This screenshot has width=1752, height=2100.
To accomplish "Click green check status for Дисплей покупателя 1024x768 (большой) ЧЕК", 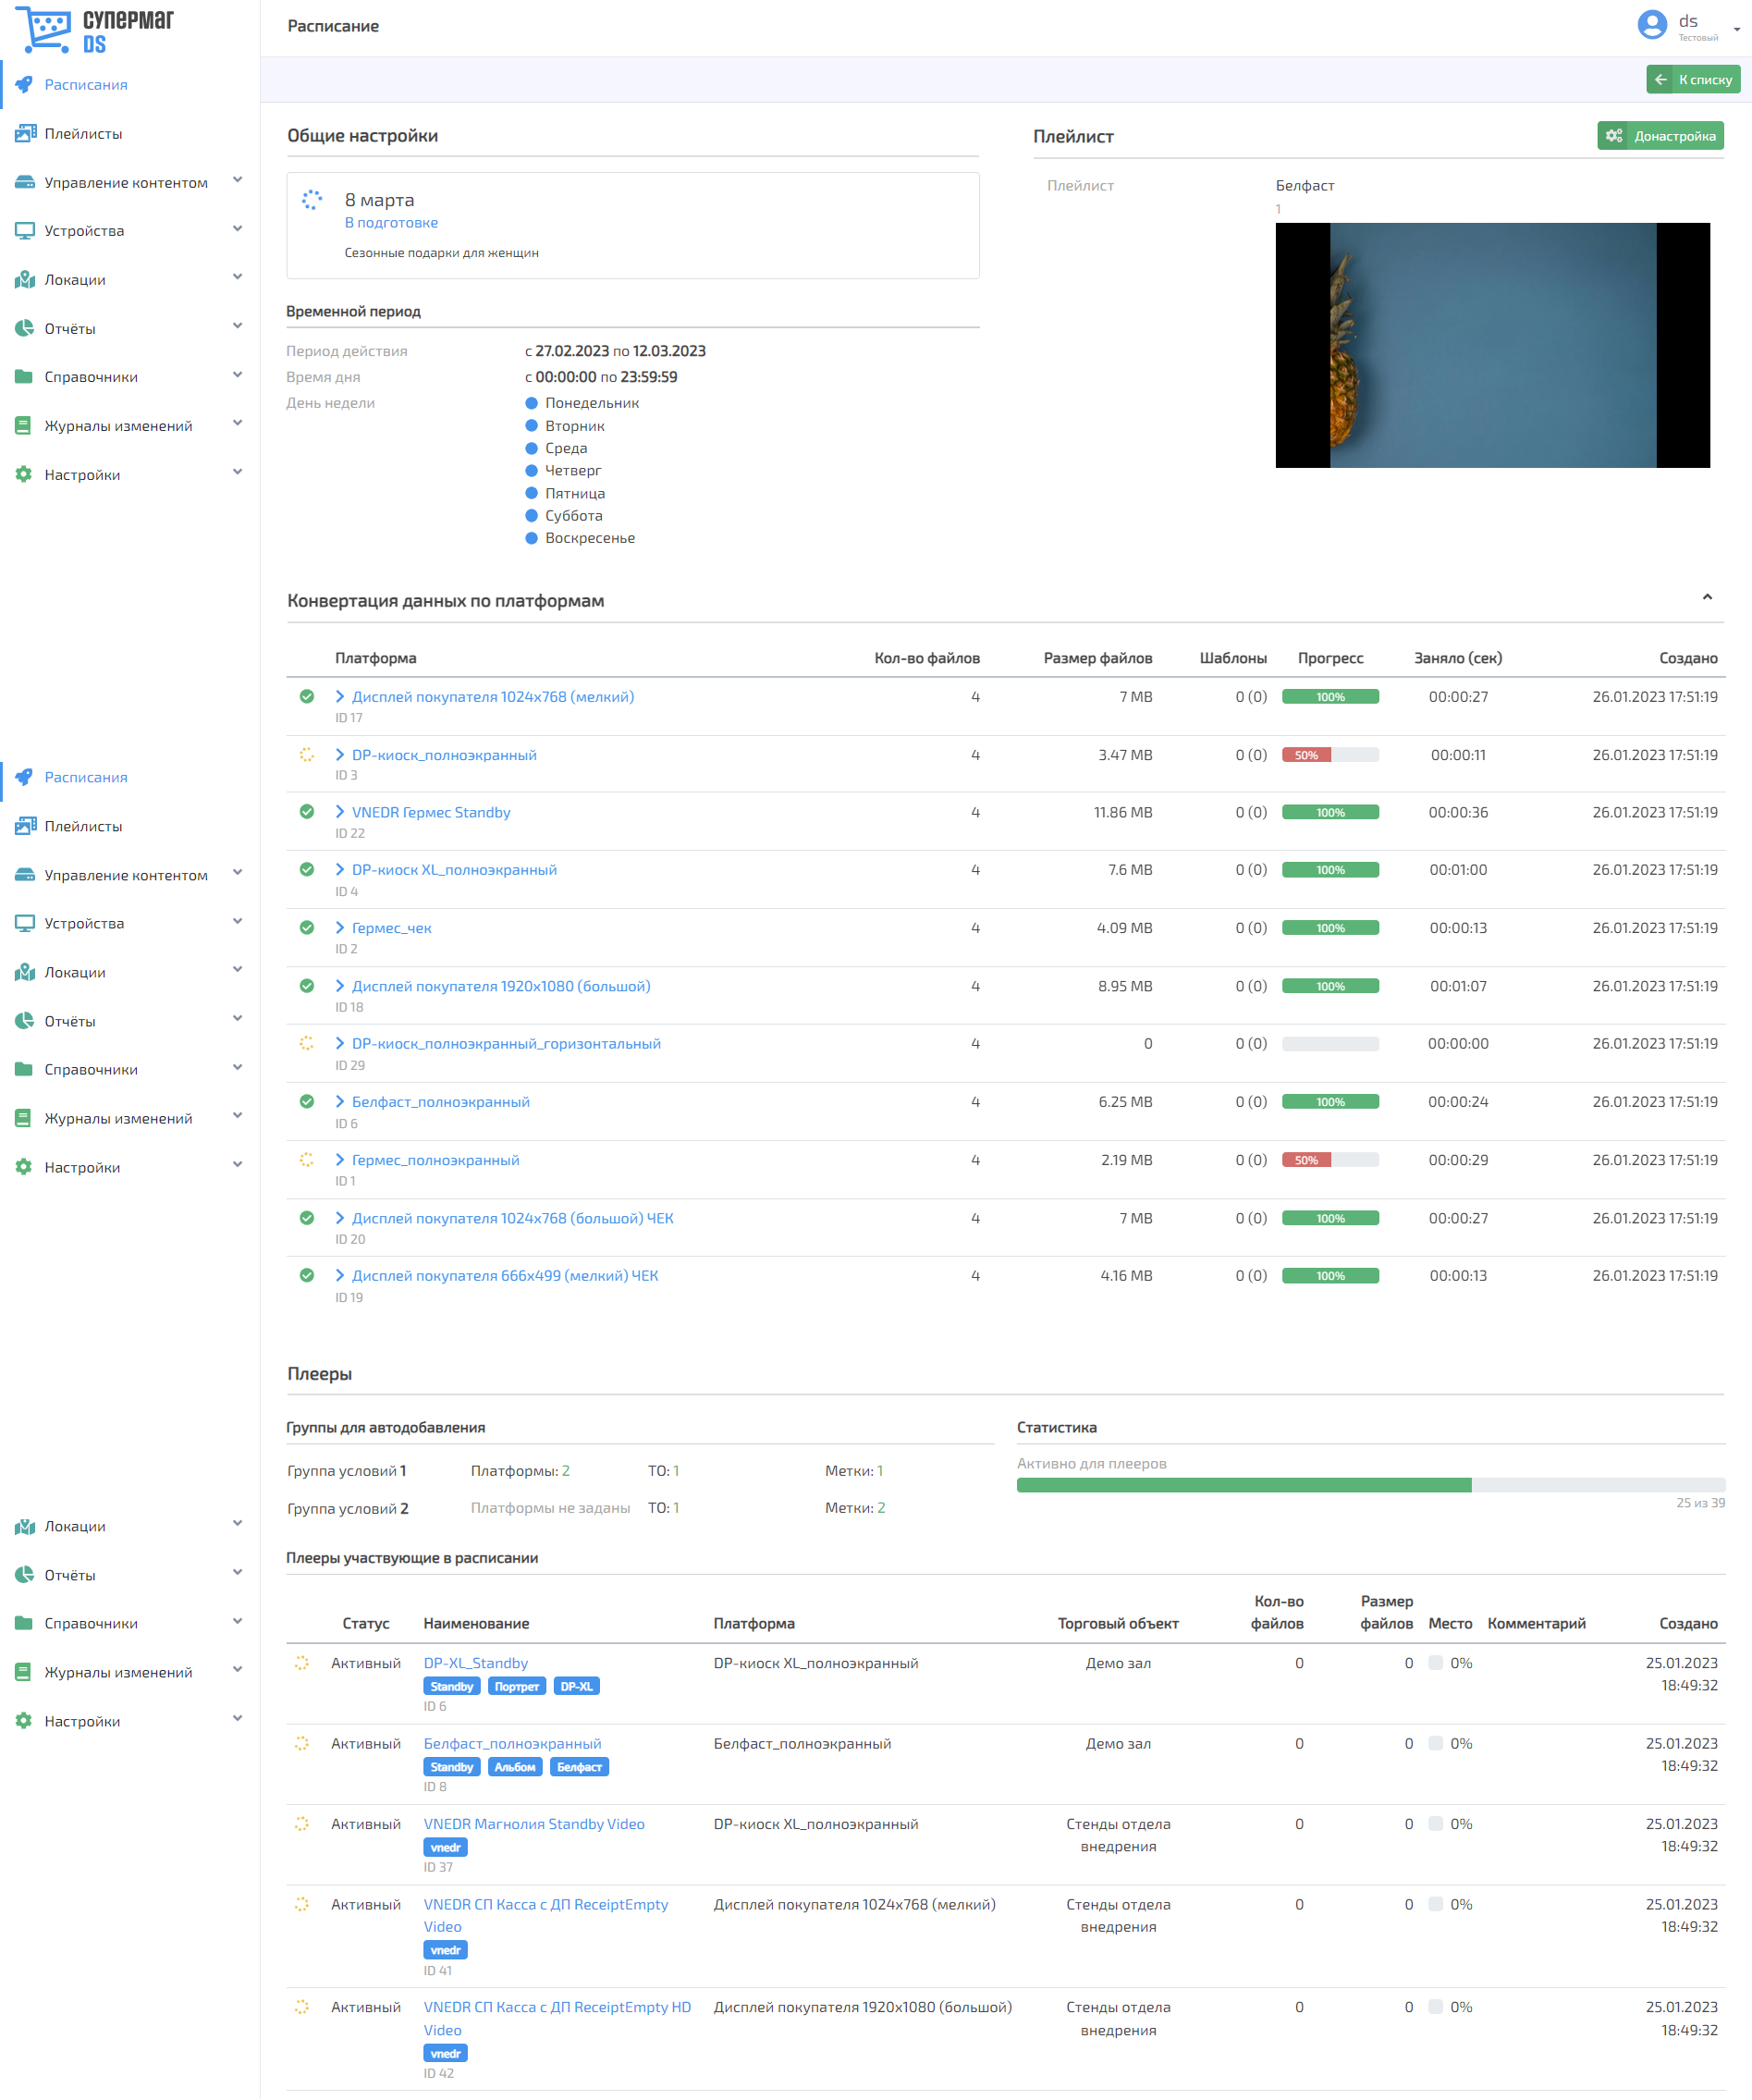I will click(x=307, y=1218).
